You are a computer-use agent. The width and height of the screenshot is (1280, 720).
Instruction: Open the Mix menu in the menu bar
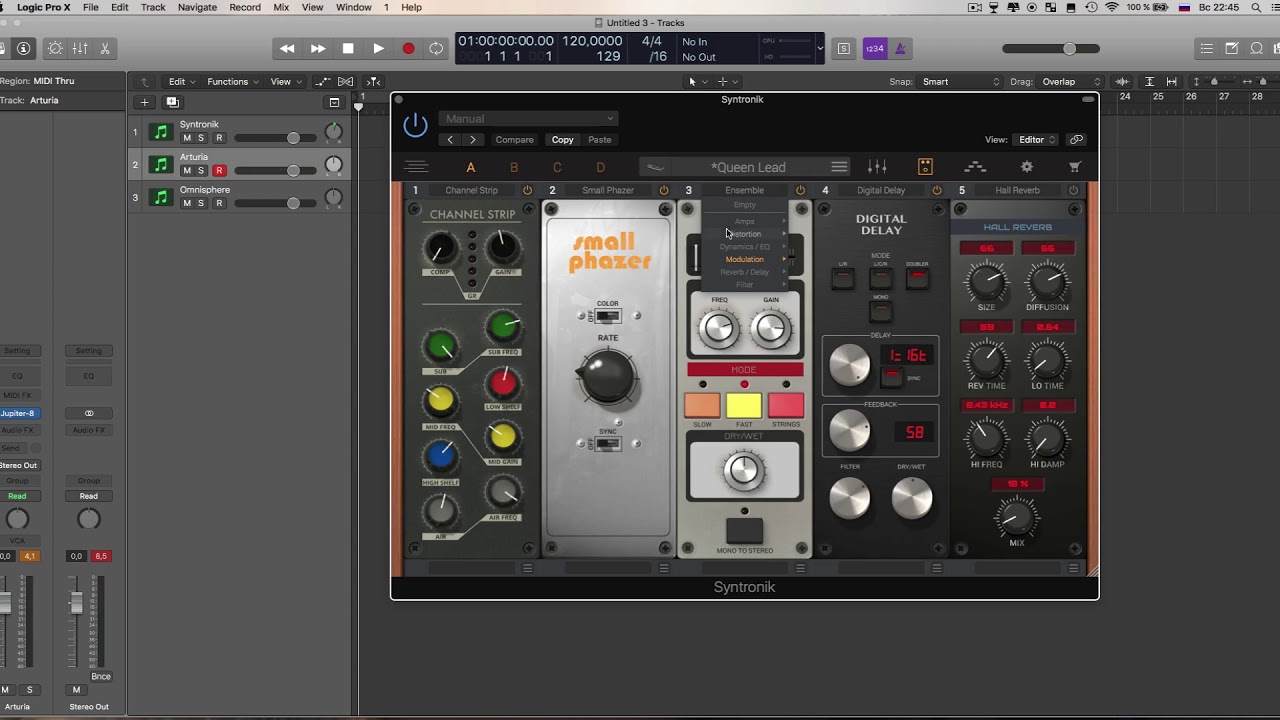pyautogui.click(x=281, y=7)
